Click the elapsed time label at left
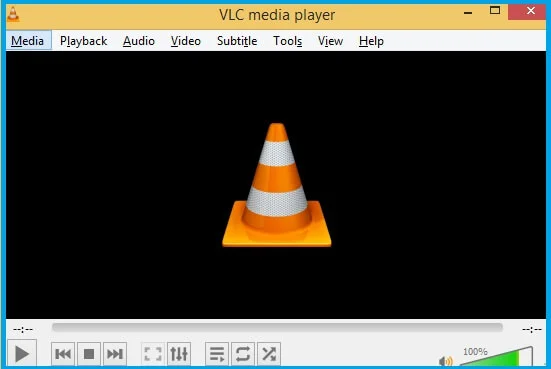 point(23,329)
